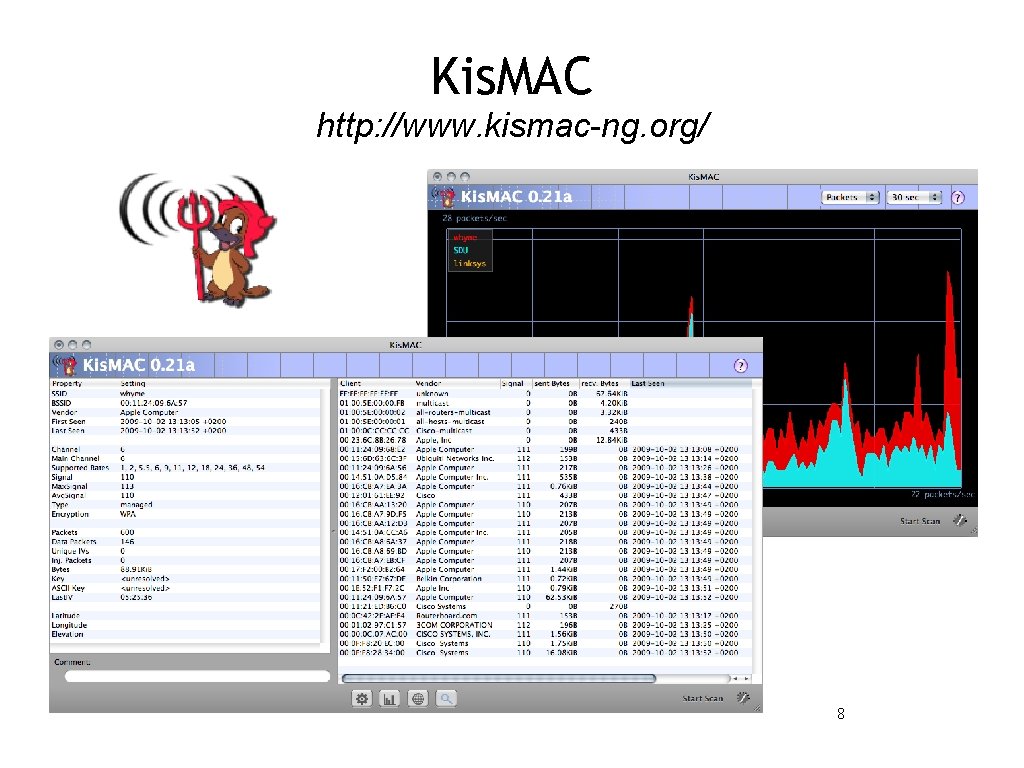Select the Inj. Packets property row
This screenshot has height=768, width=1024.
pos(187,560)
